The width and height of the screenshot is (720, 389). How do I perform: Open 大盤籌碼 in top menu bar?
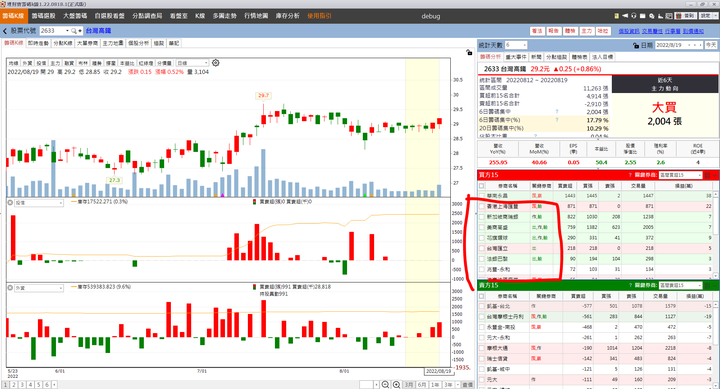click(75, 16)
